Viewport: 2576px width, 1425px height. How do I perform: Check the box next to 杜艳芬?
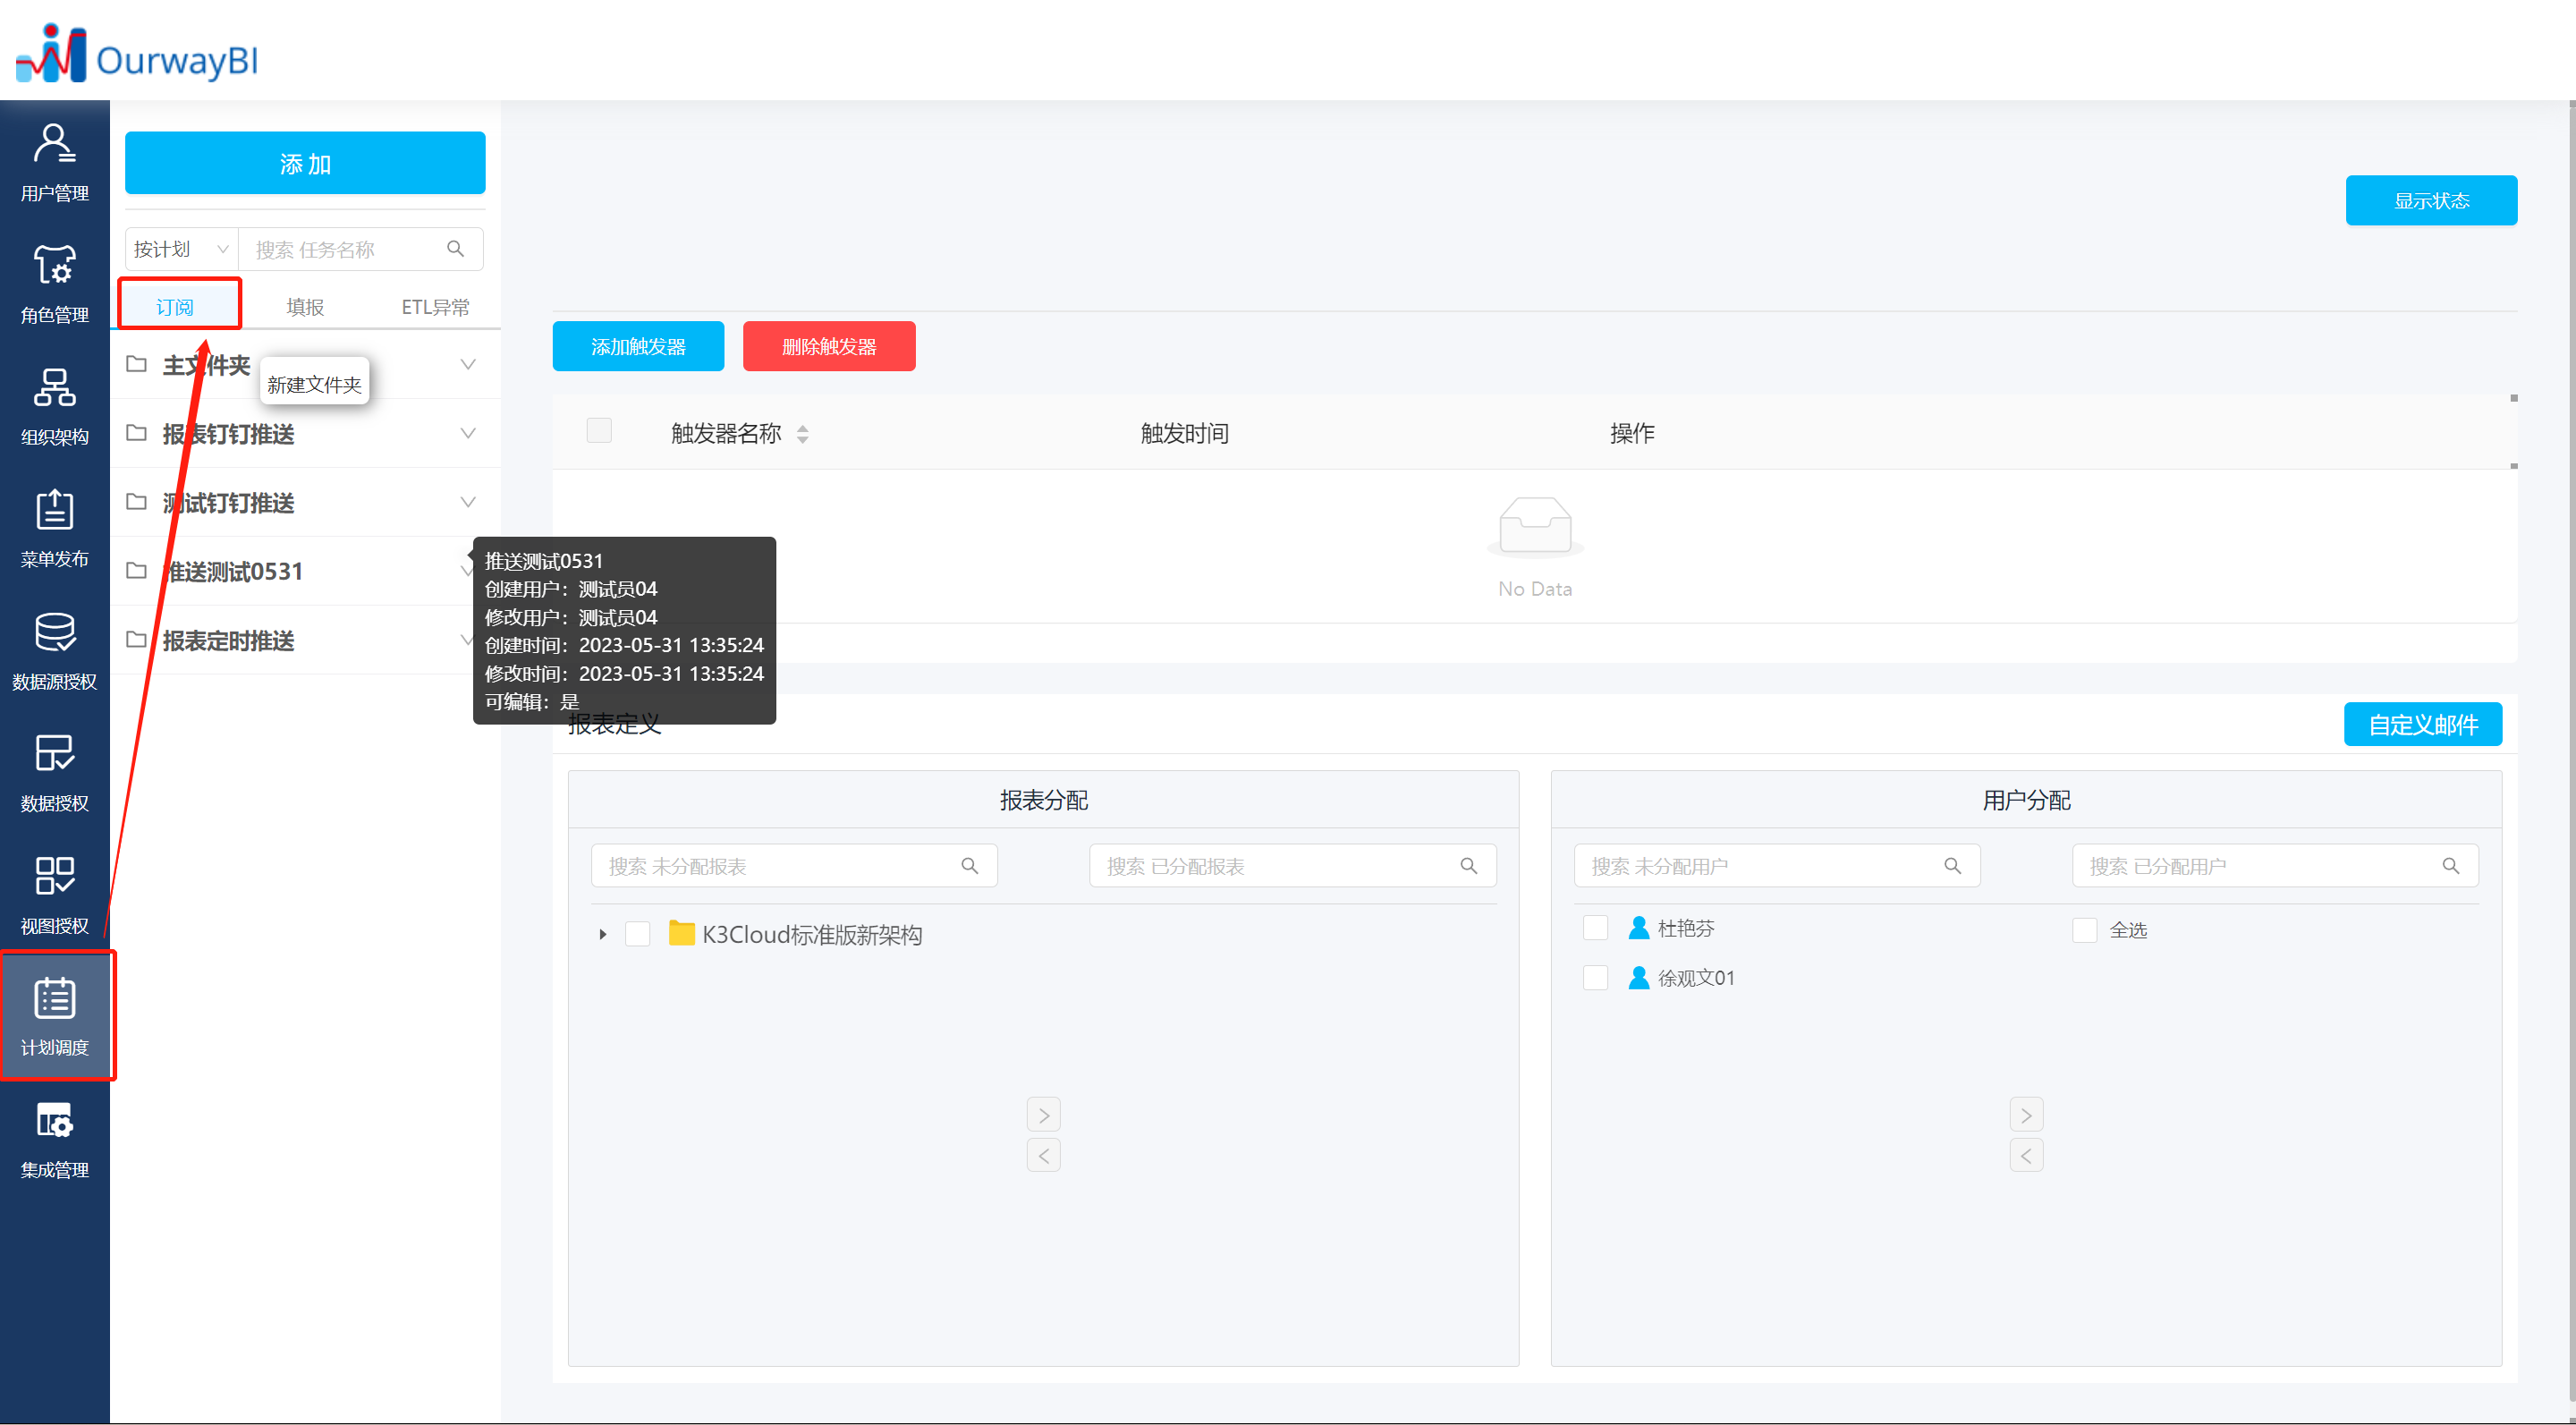pos(1596,928)
